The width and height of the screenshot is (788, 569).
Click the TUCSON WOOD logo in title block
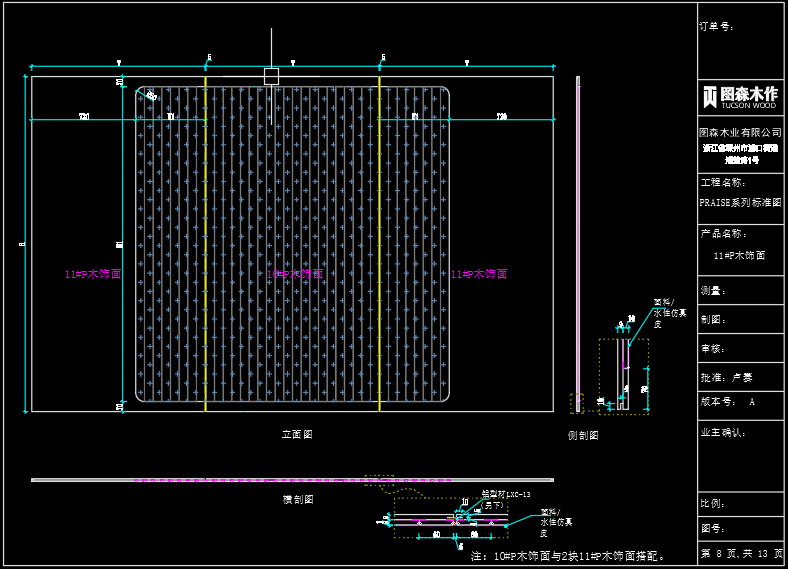tap(739, 96)
